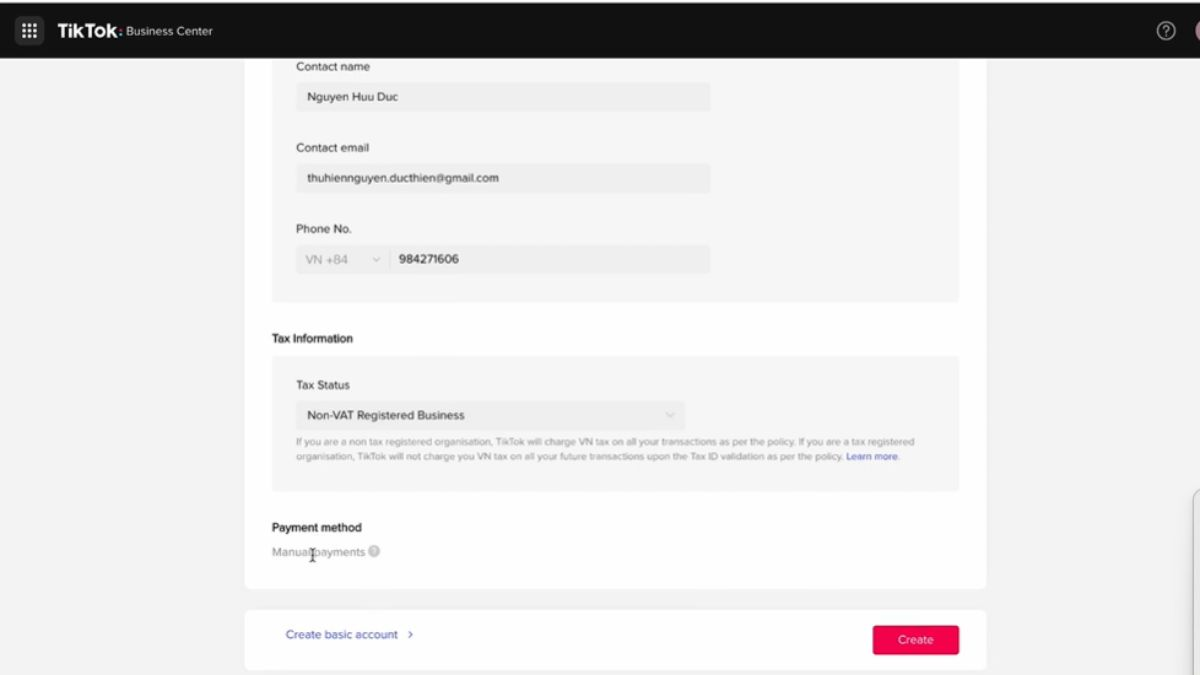Click the Payment method heading
1200x675 pixels.
pos(316,527)
